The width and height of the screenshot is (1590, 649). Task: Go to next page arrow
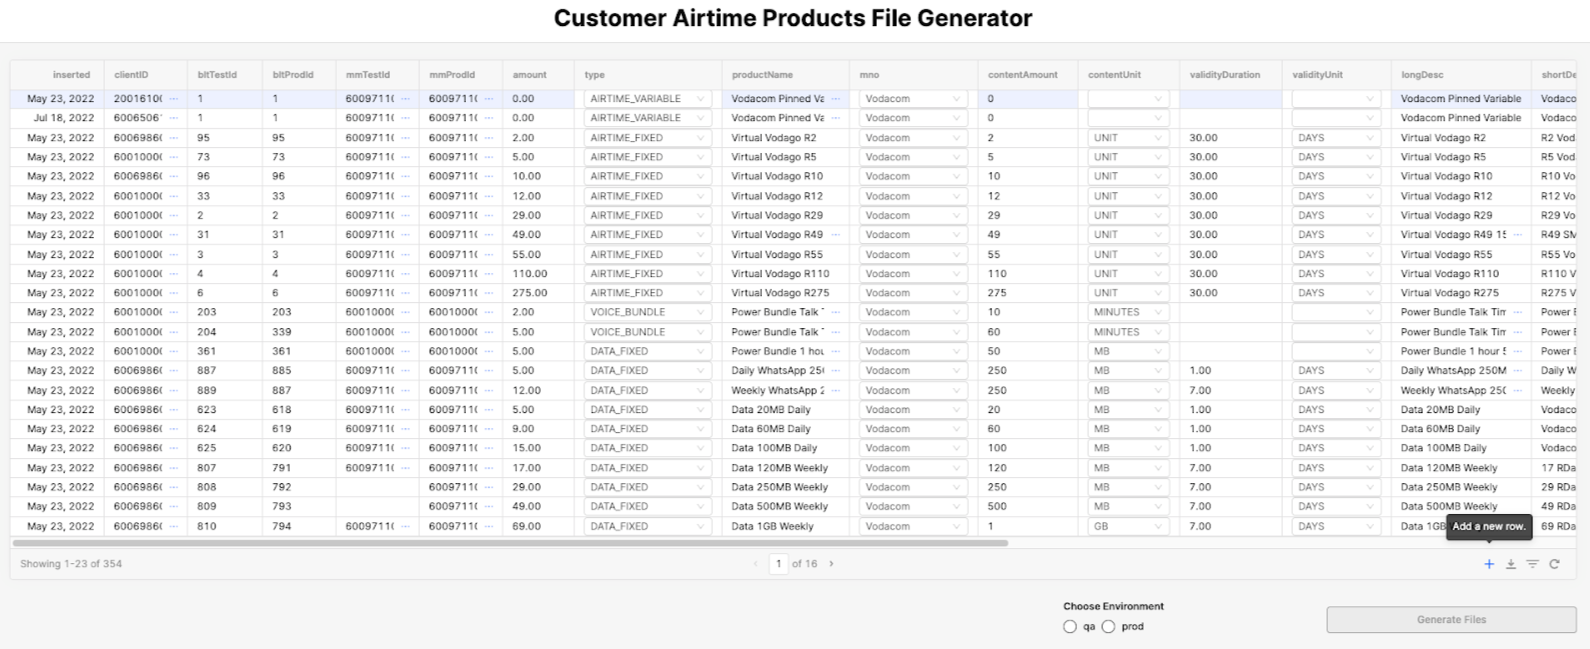pyautogui.click(x=831, y=564)
